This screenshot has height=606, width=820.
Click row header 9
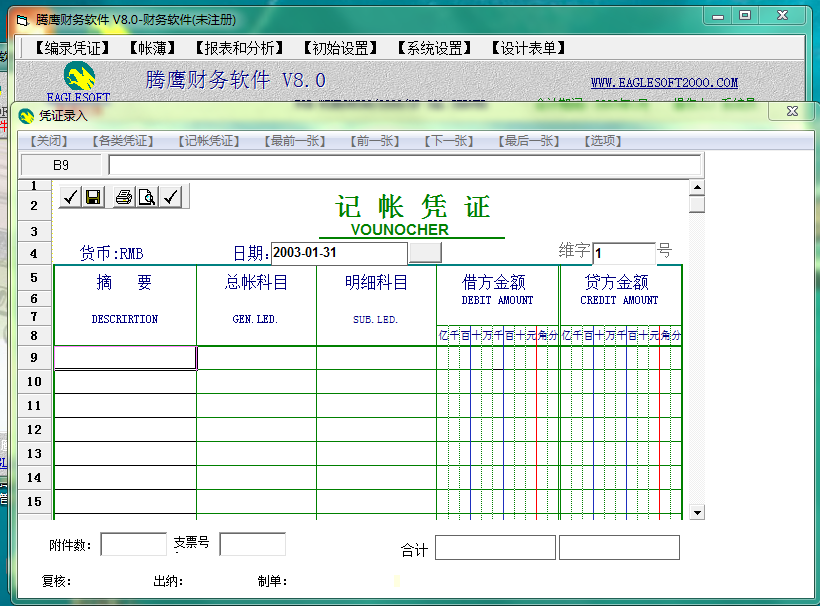click(35, 358)
